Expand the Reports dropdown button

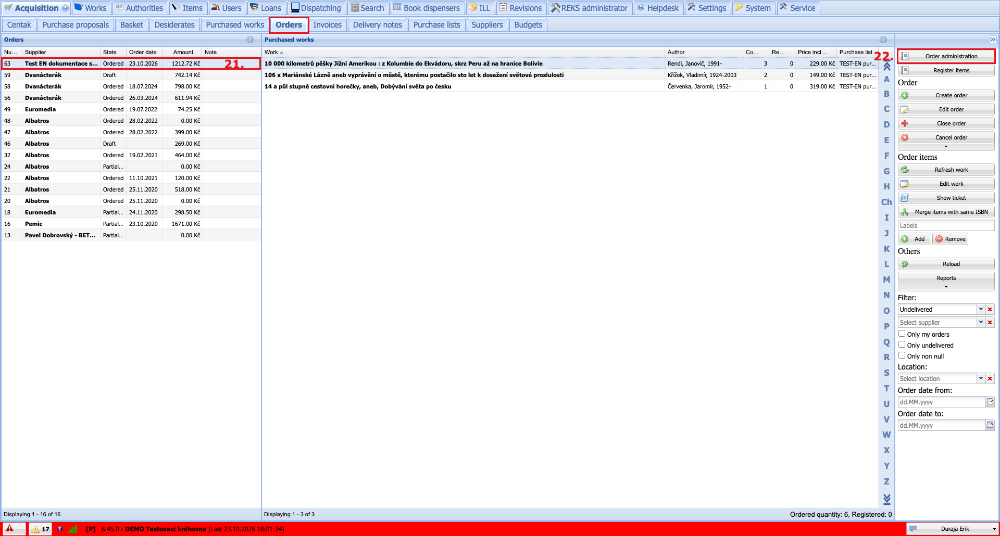tap(946, 281)
